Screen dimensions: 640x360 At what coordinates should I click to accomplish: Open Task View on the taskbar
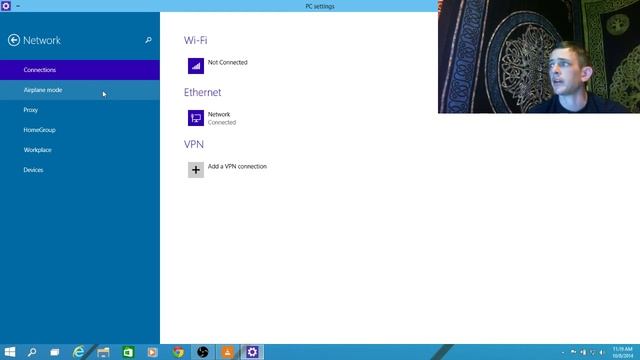pyautogui.click(x=55, y=352)
